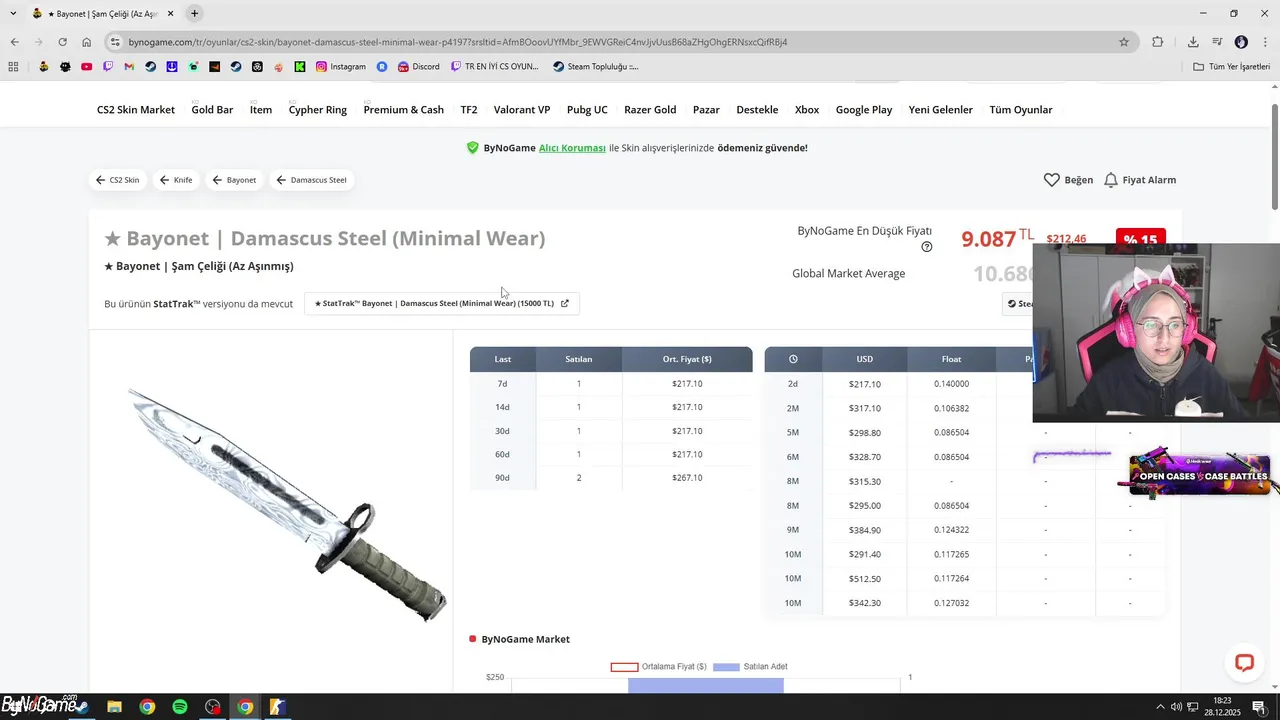Open the YouTube bookmark icon

(x=87, y=67)
